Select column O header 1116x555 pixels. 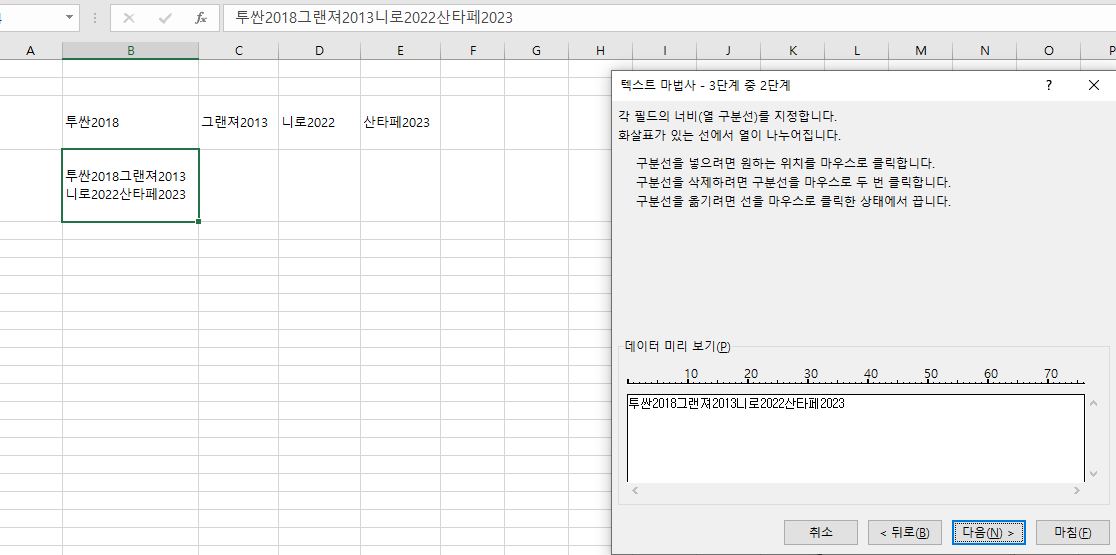(1048, 51)
